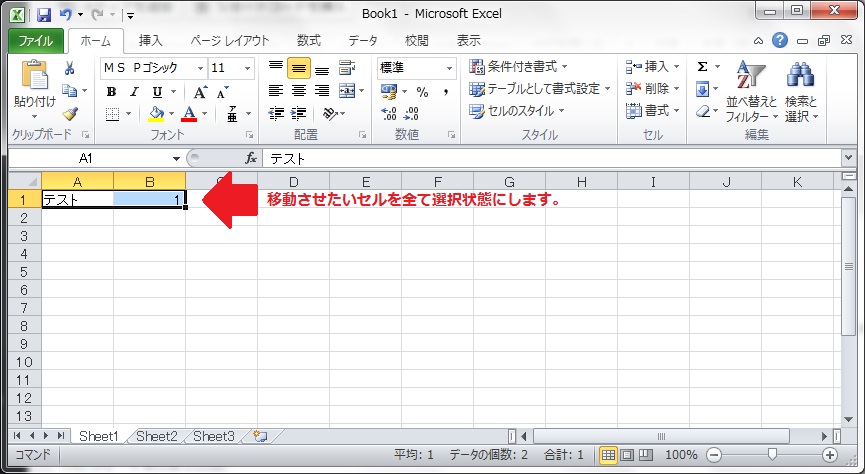
Task: Open Excel Help question mark icon
Action: pos(779,40)
